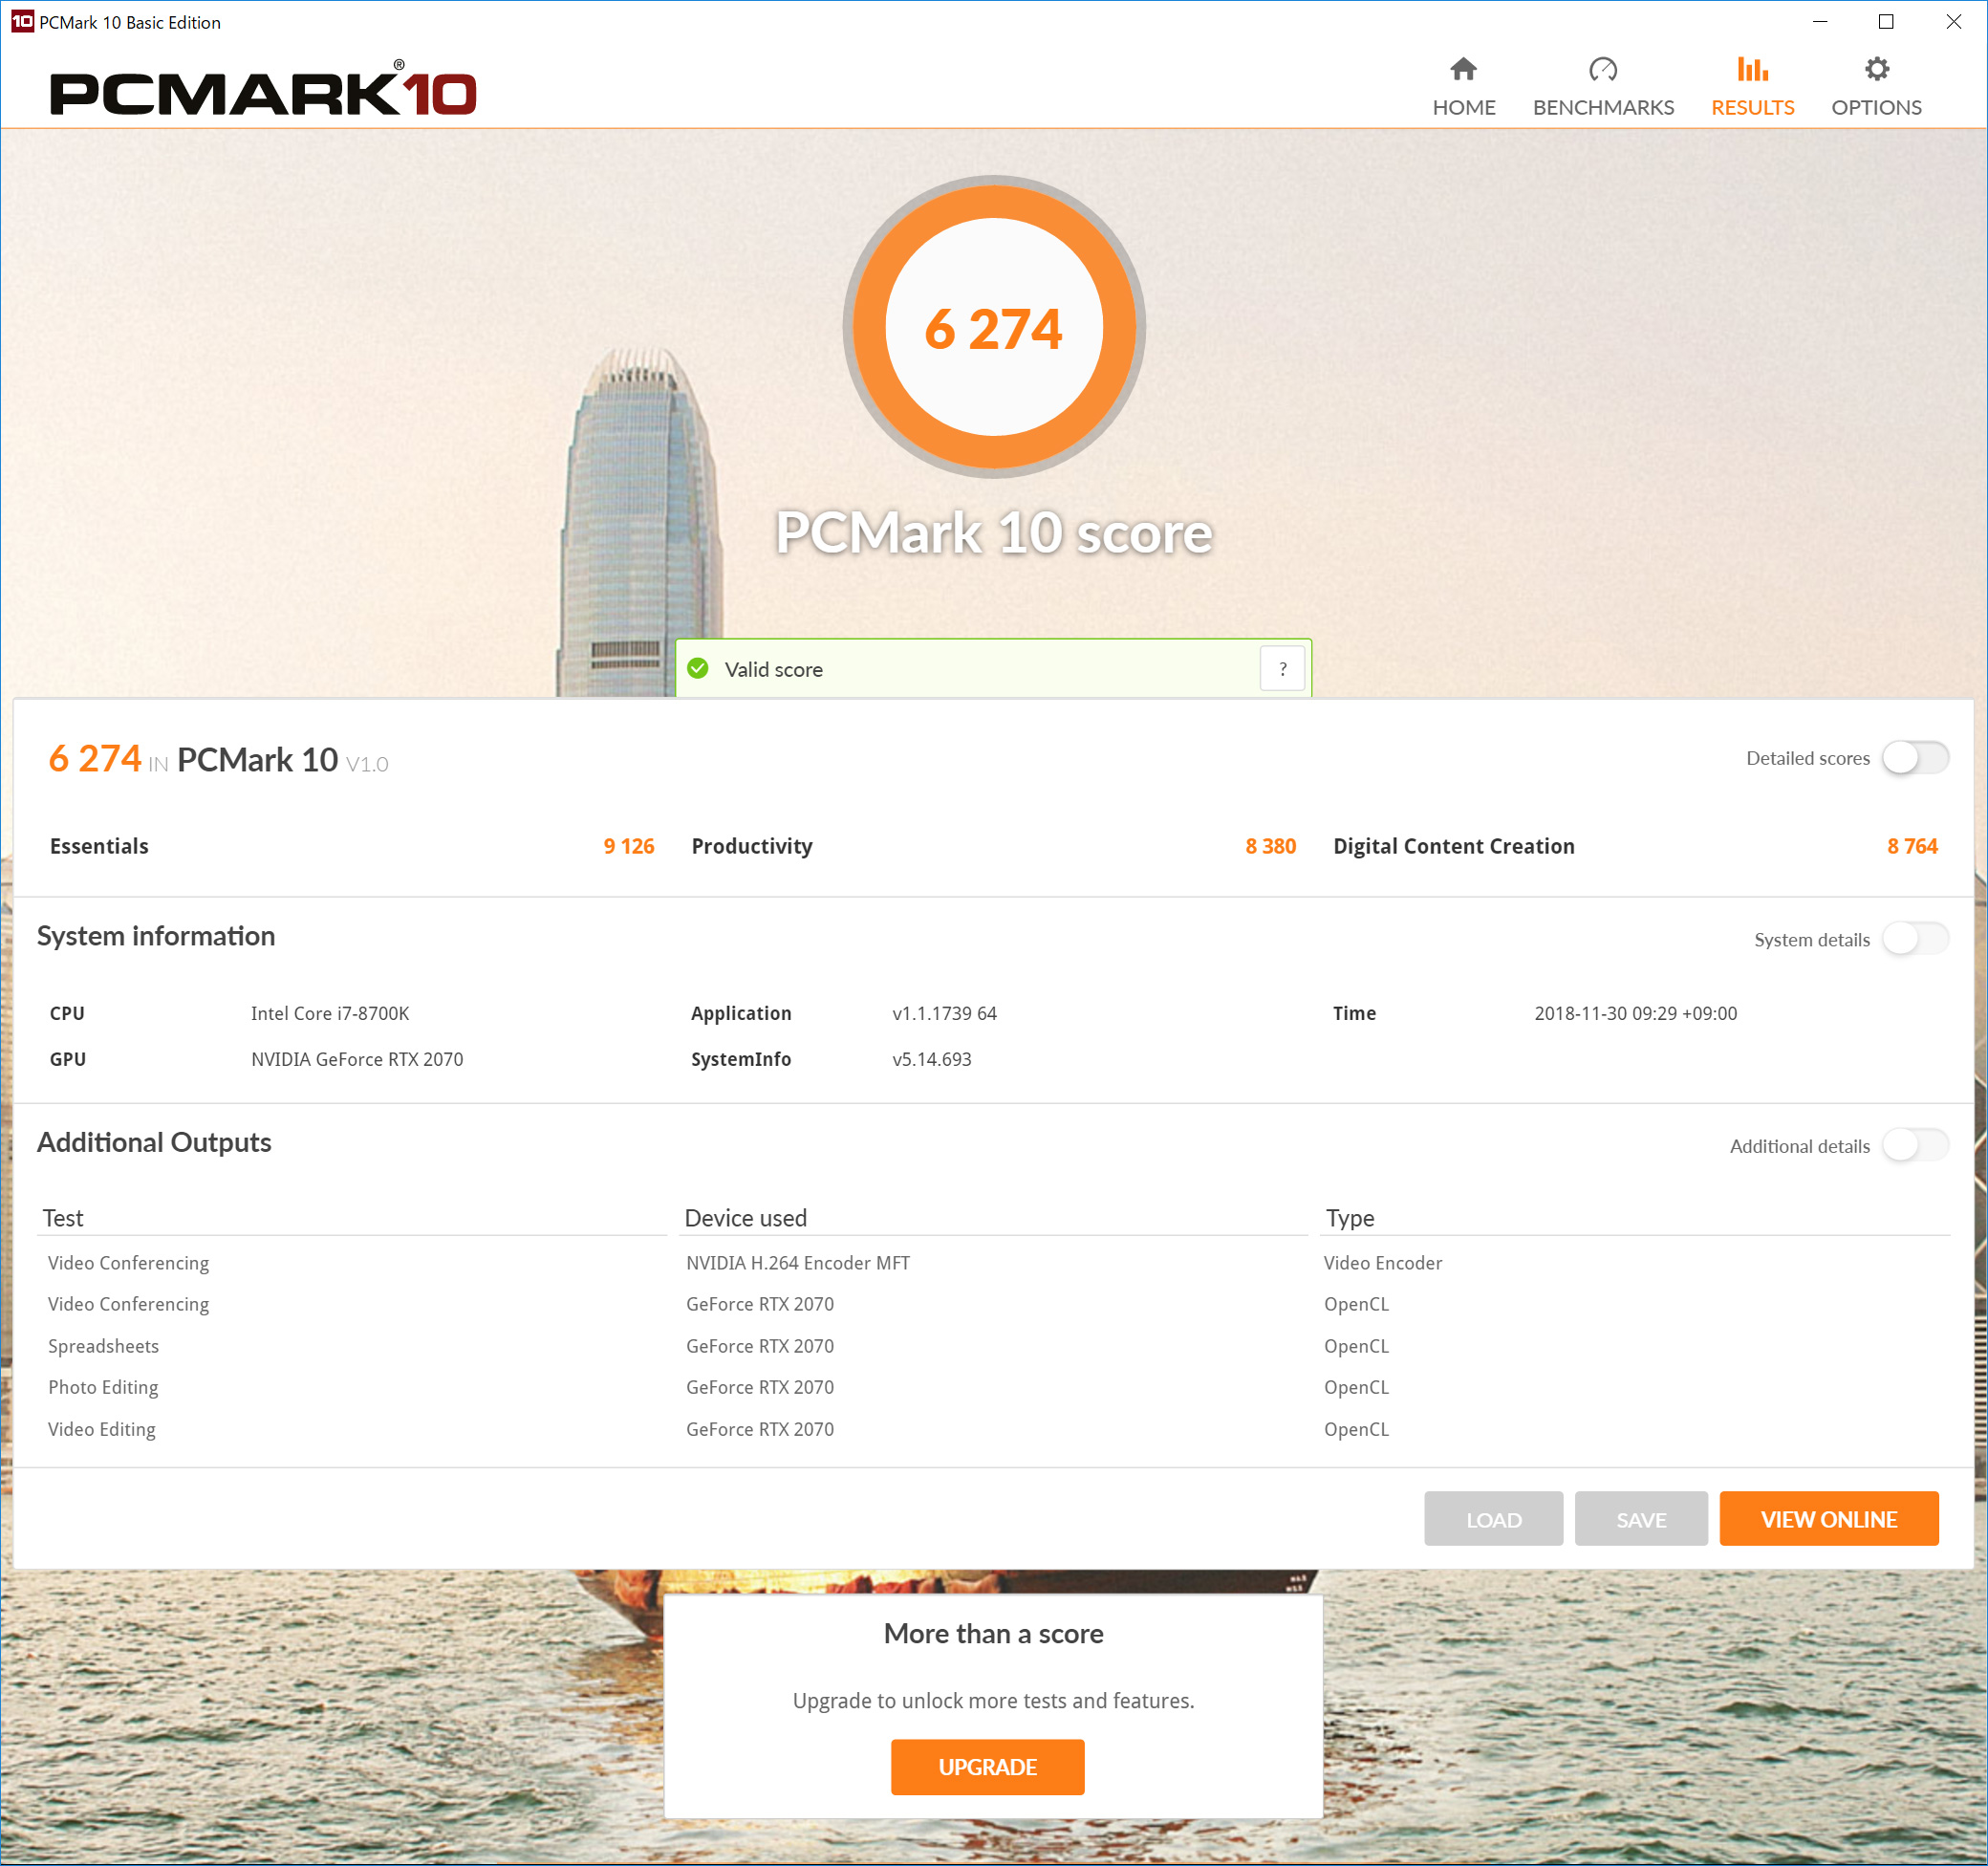1988x1866 pixels.
Task: Close the PCMark 10 window
Action: [1953, 21]
